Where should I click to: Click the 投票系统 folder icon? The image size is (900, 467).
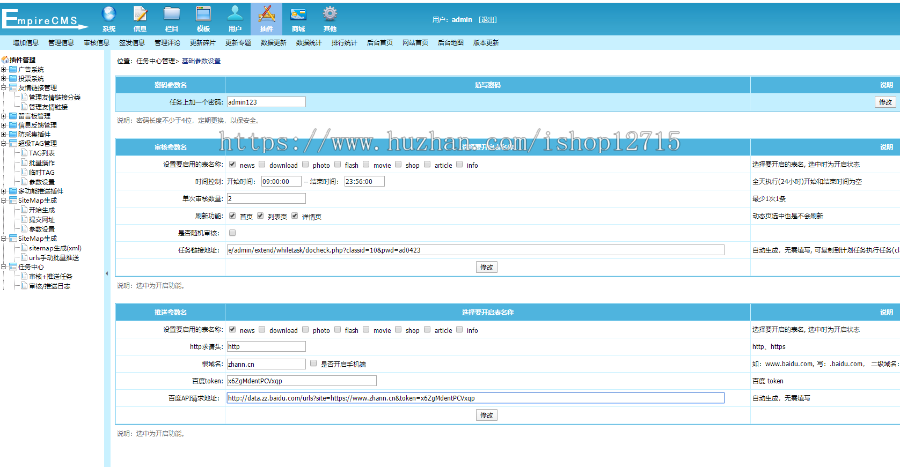click(x=13, y=79)
